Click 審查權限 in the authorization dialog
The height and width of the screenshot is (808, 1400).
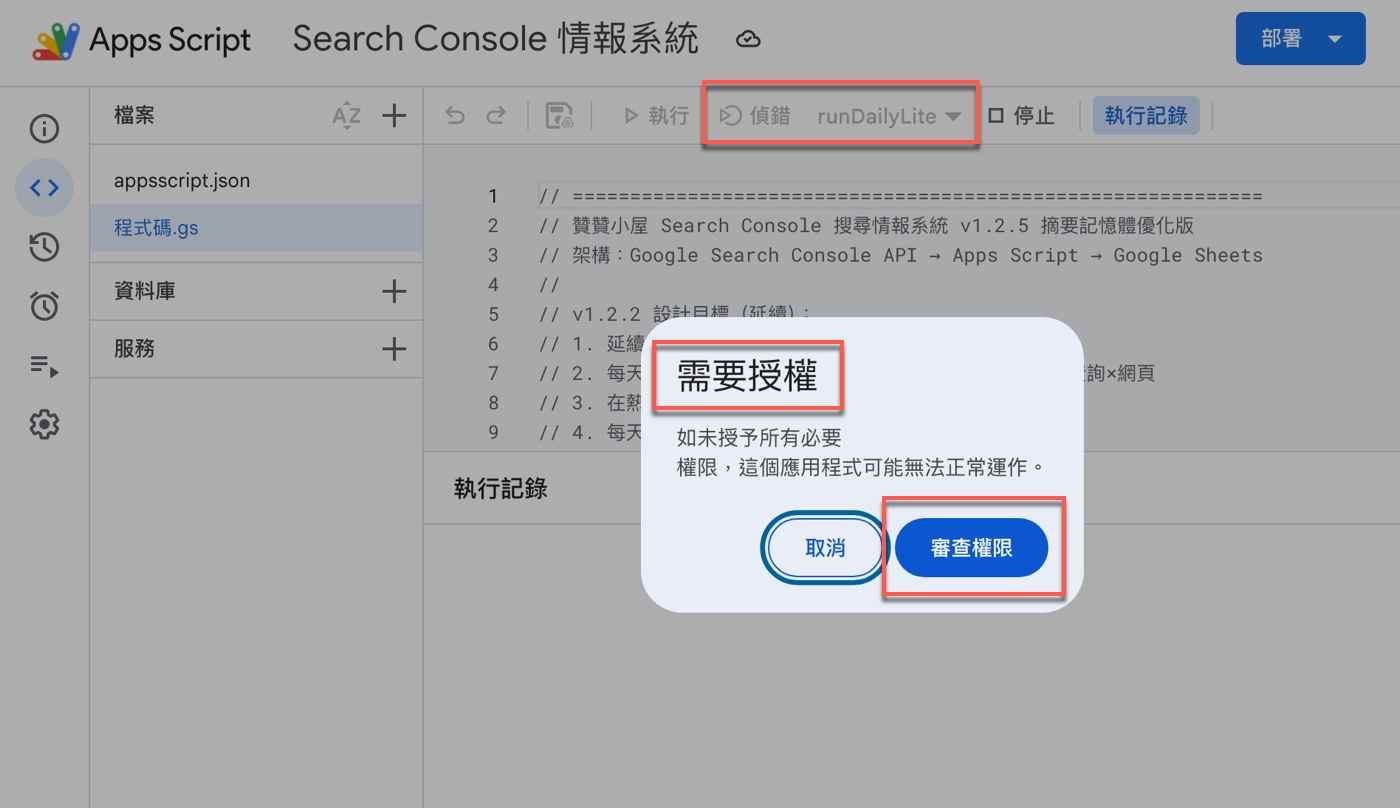971,548
